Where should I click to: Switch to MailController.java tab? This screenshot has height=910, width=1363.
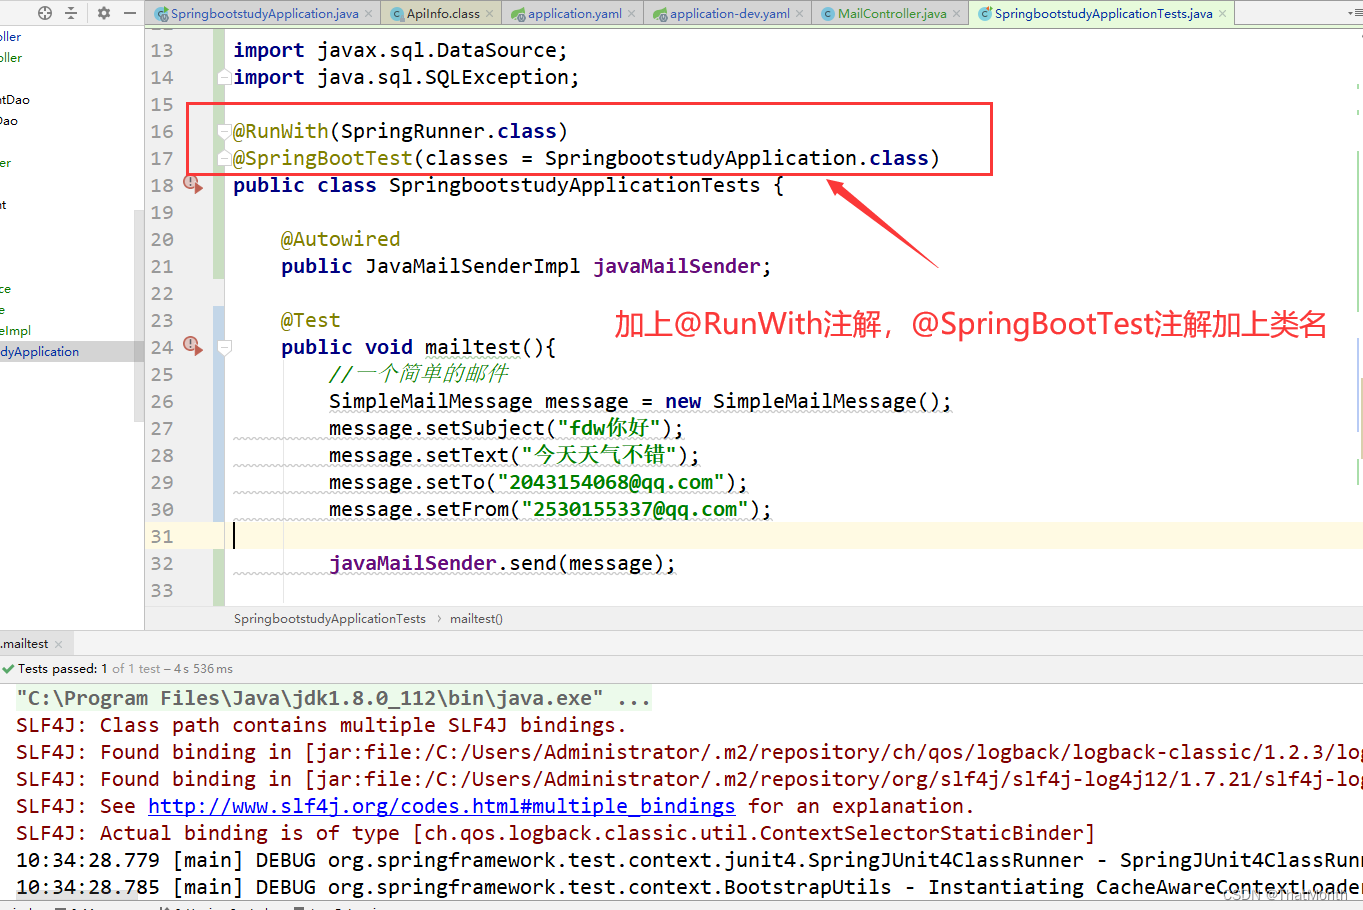tap(891, 14)
